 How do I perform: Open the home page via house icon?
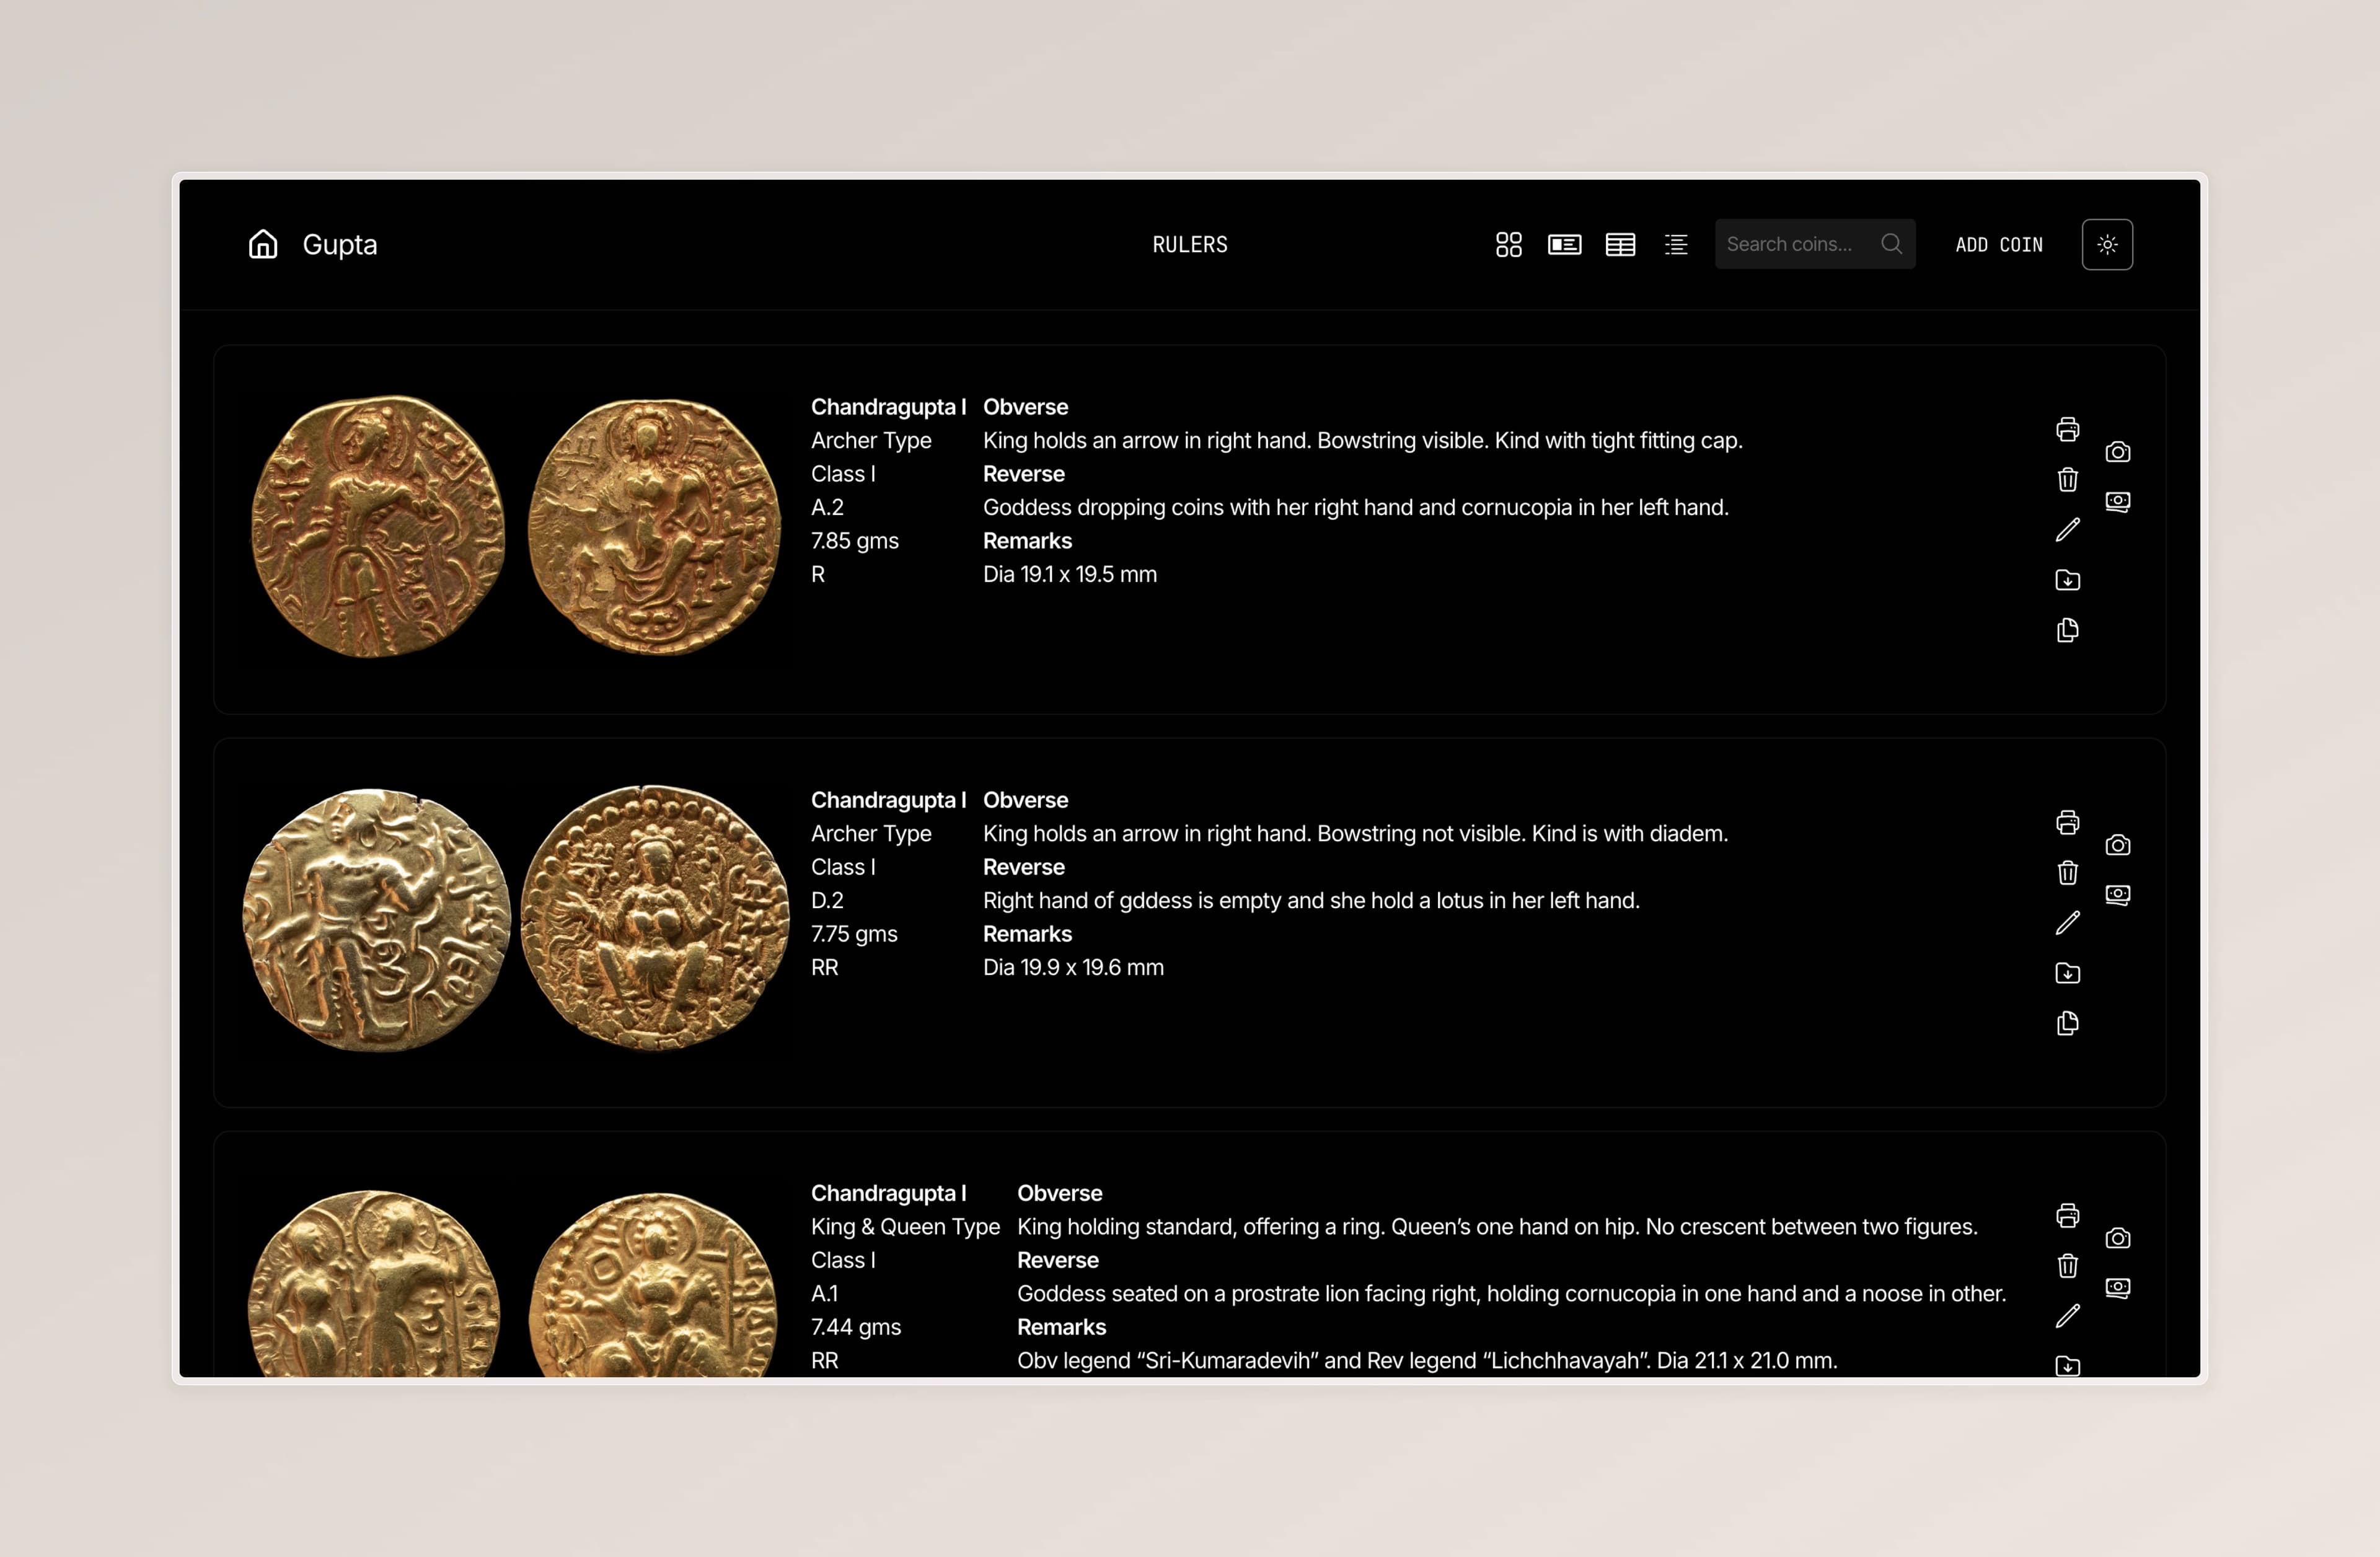262,244
